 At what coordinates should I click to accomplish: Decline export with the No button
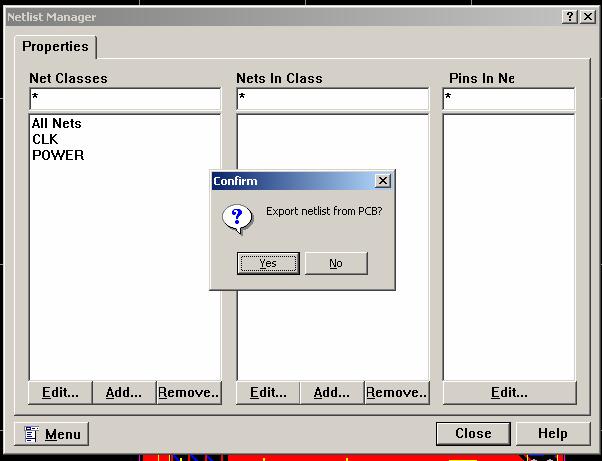336,263
